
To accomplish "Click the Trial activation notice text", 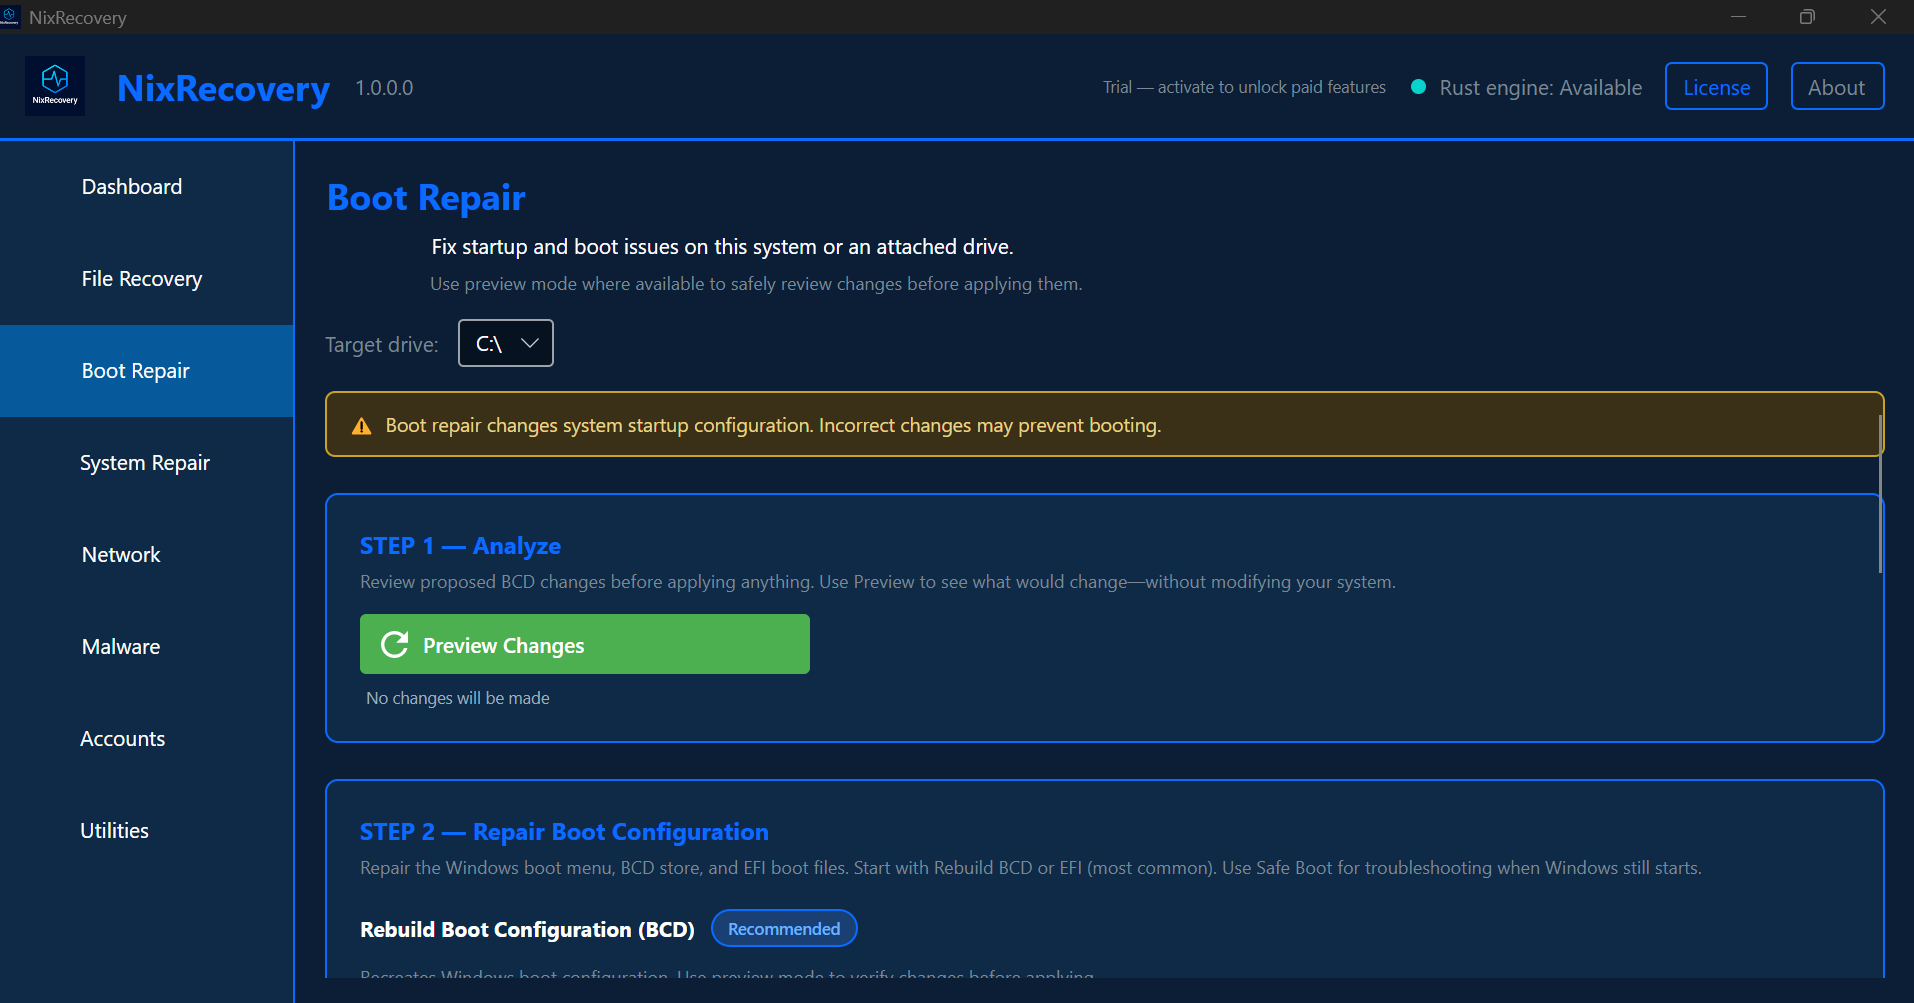I will [x=1244, y=87].
